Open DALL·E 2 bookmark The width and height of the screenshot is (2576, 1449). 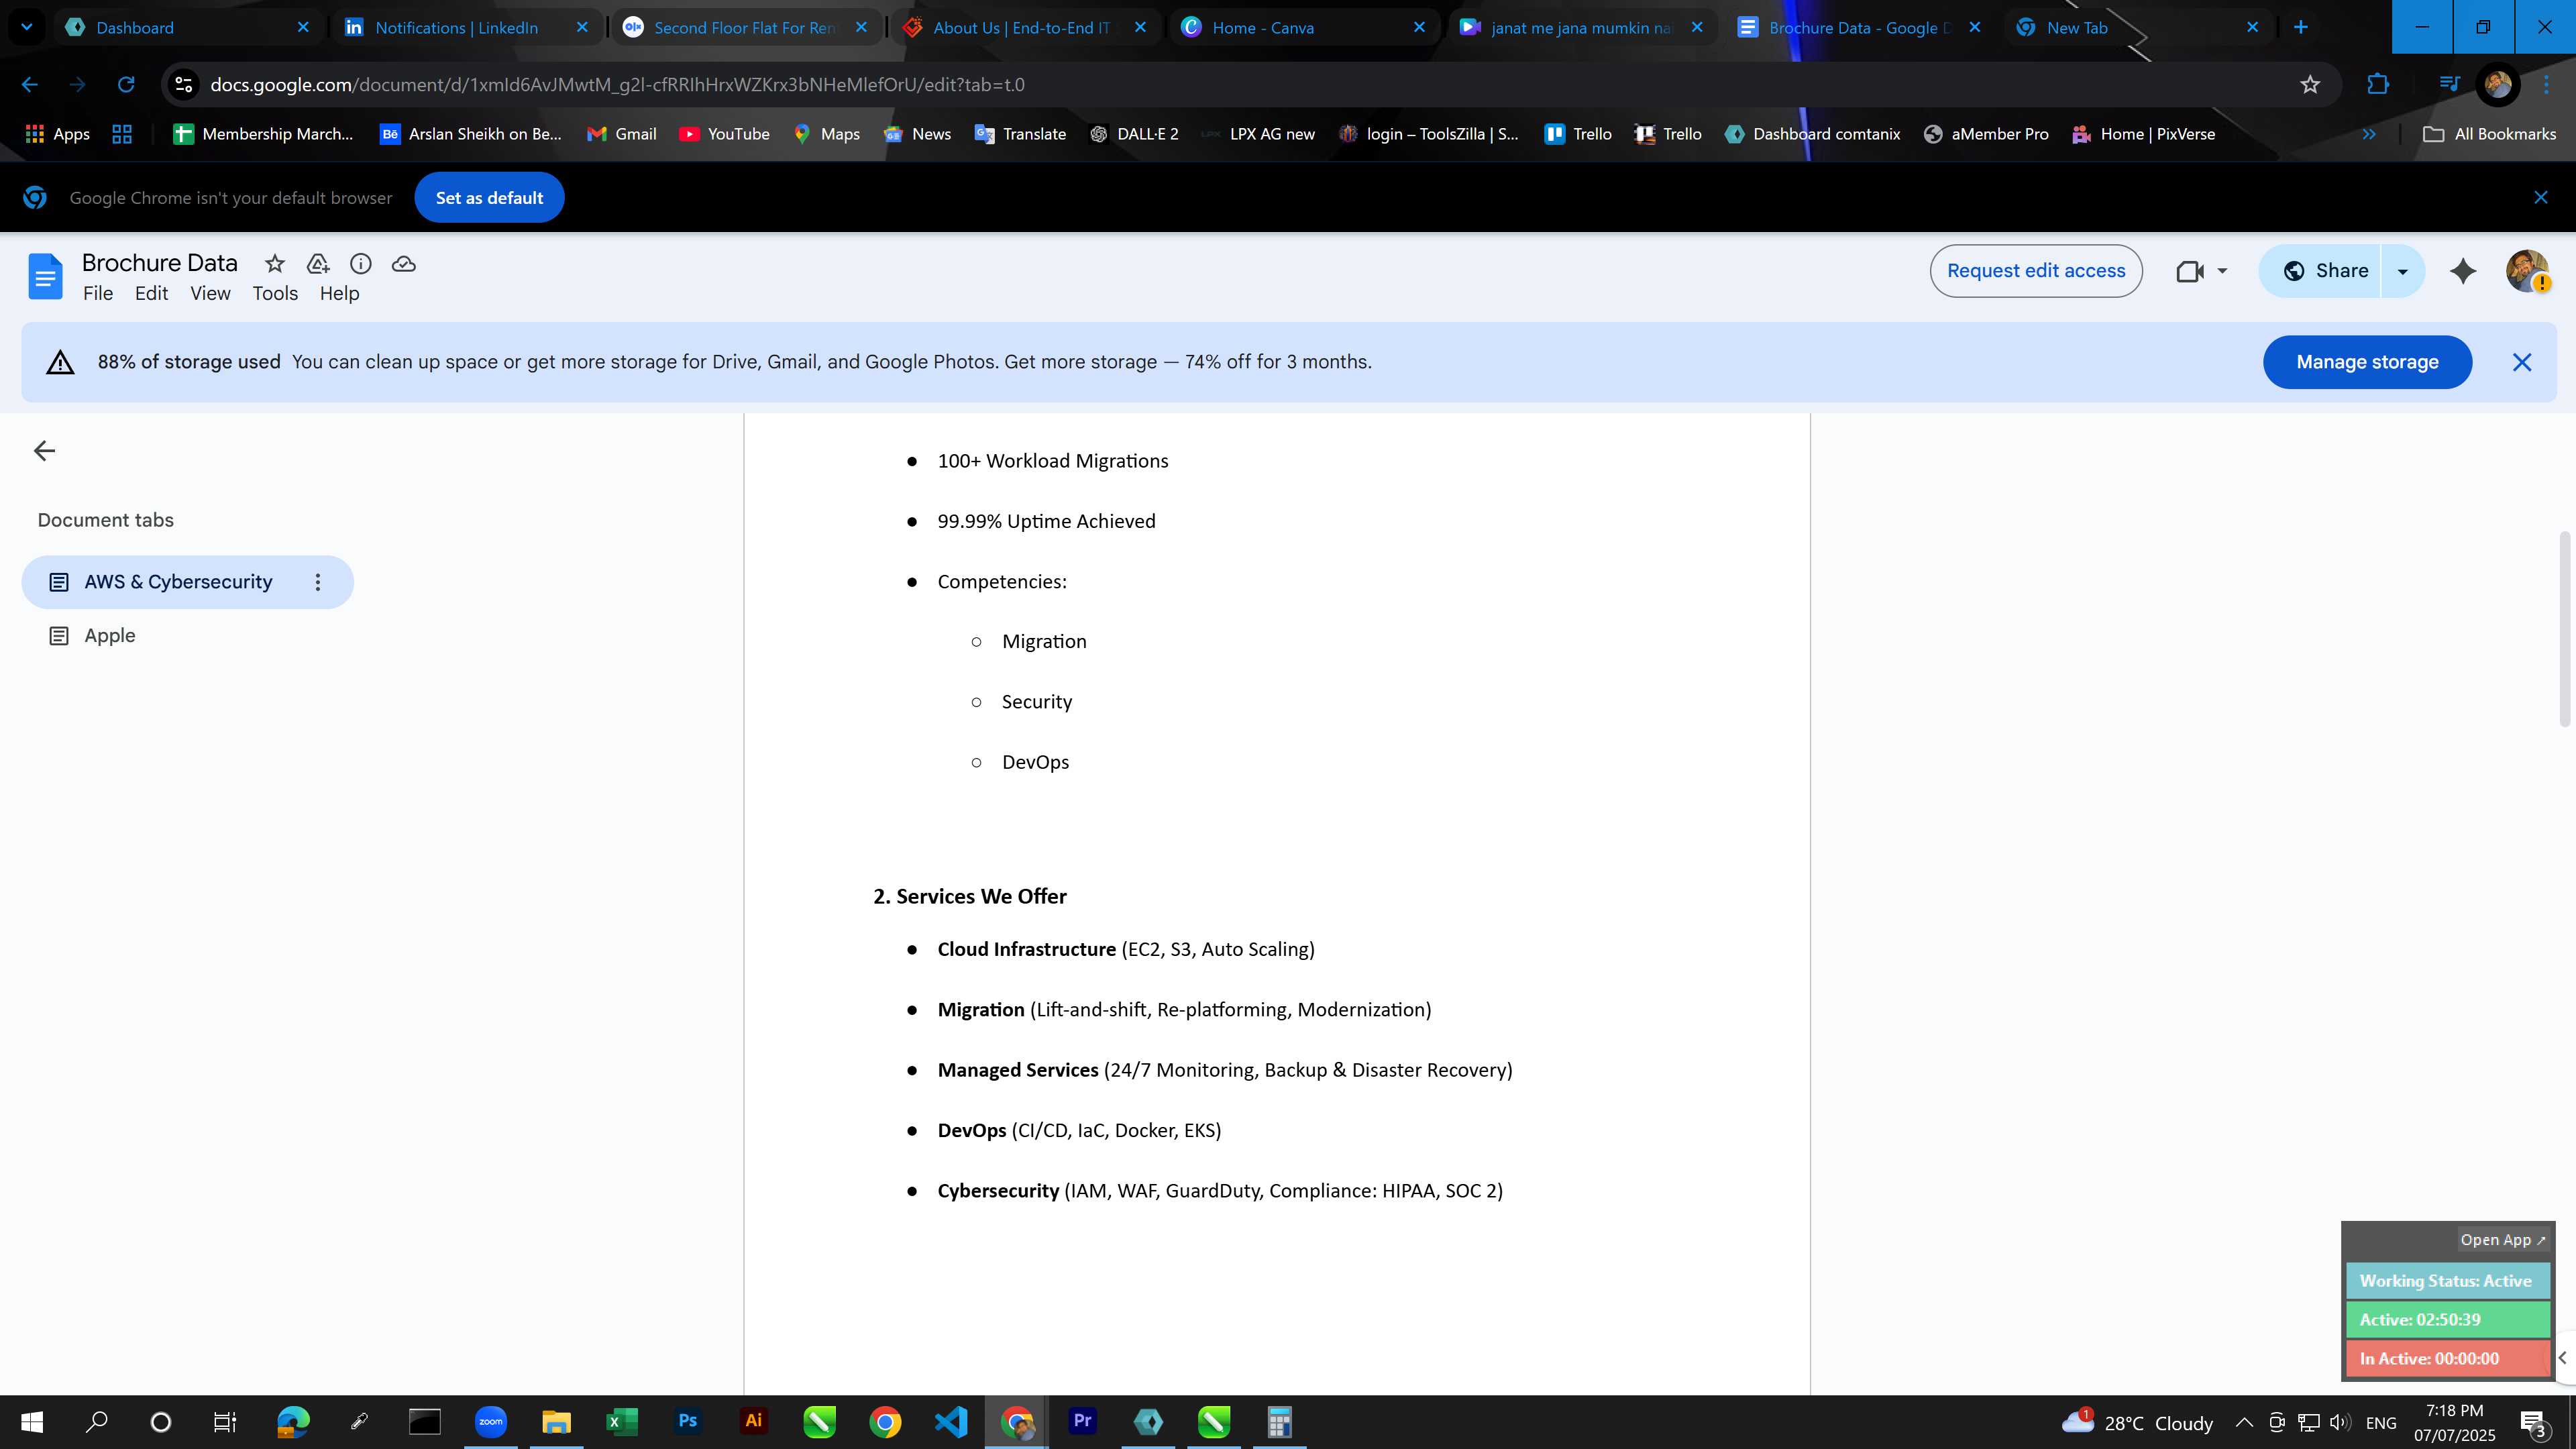point(1134,134)
